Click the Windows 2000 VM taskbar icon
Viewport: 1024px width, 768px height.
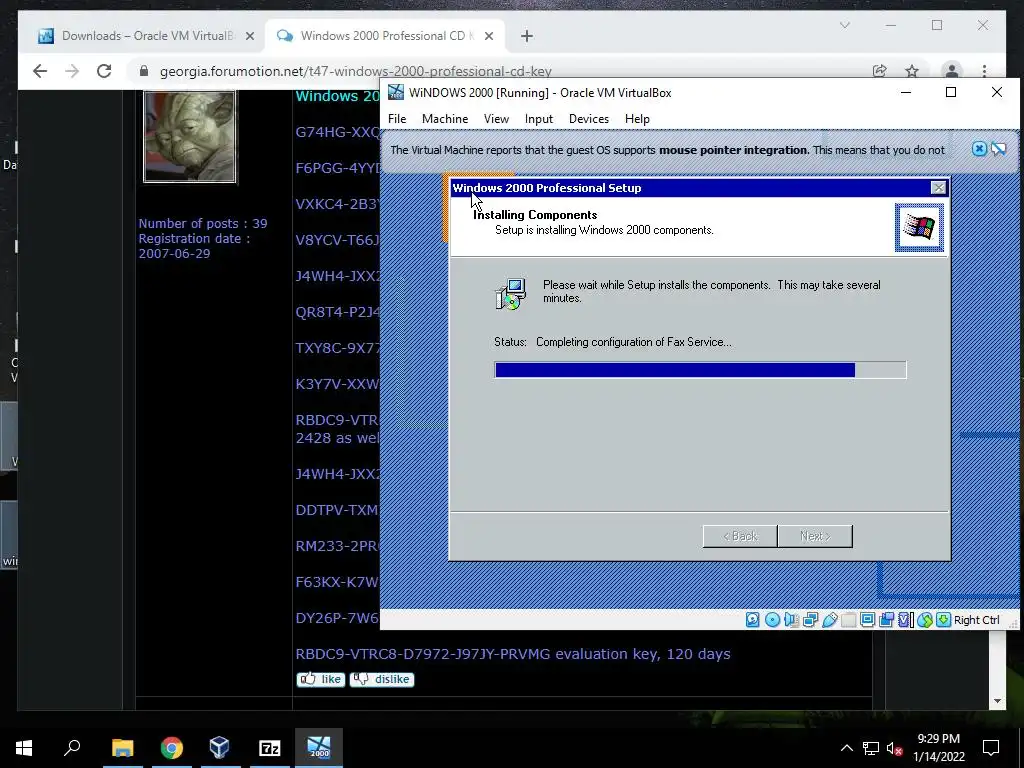click(319, 748)
